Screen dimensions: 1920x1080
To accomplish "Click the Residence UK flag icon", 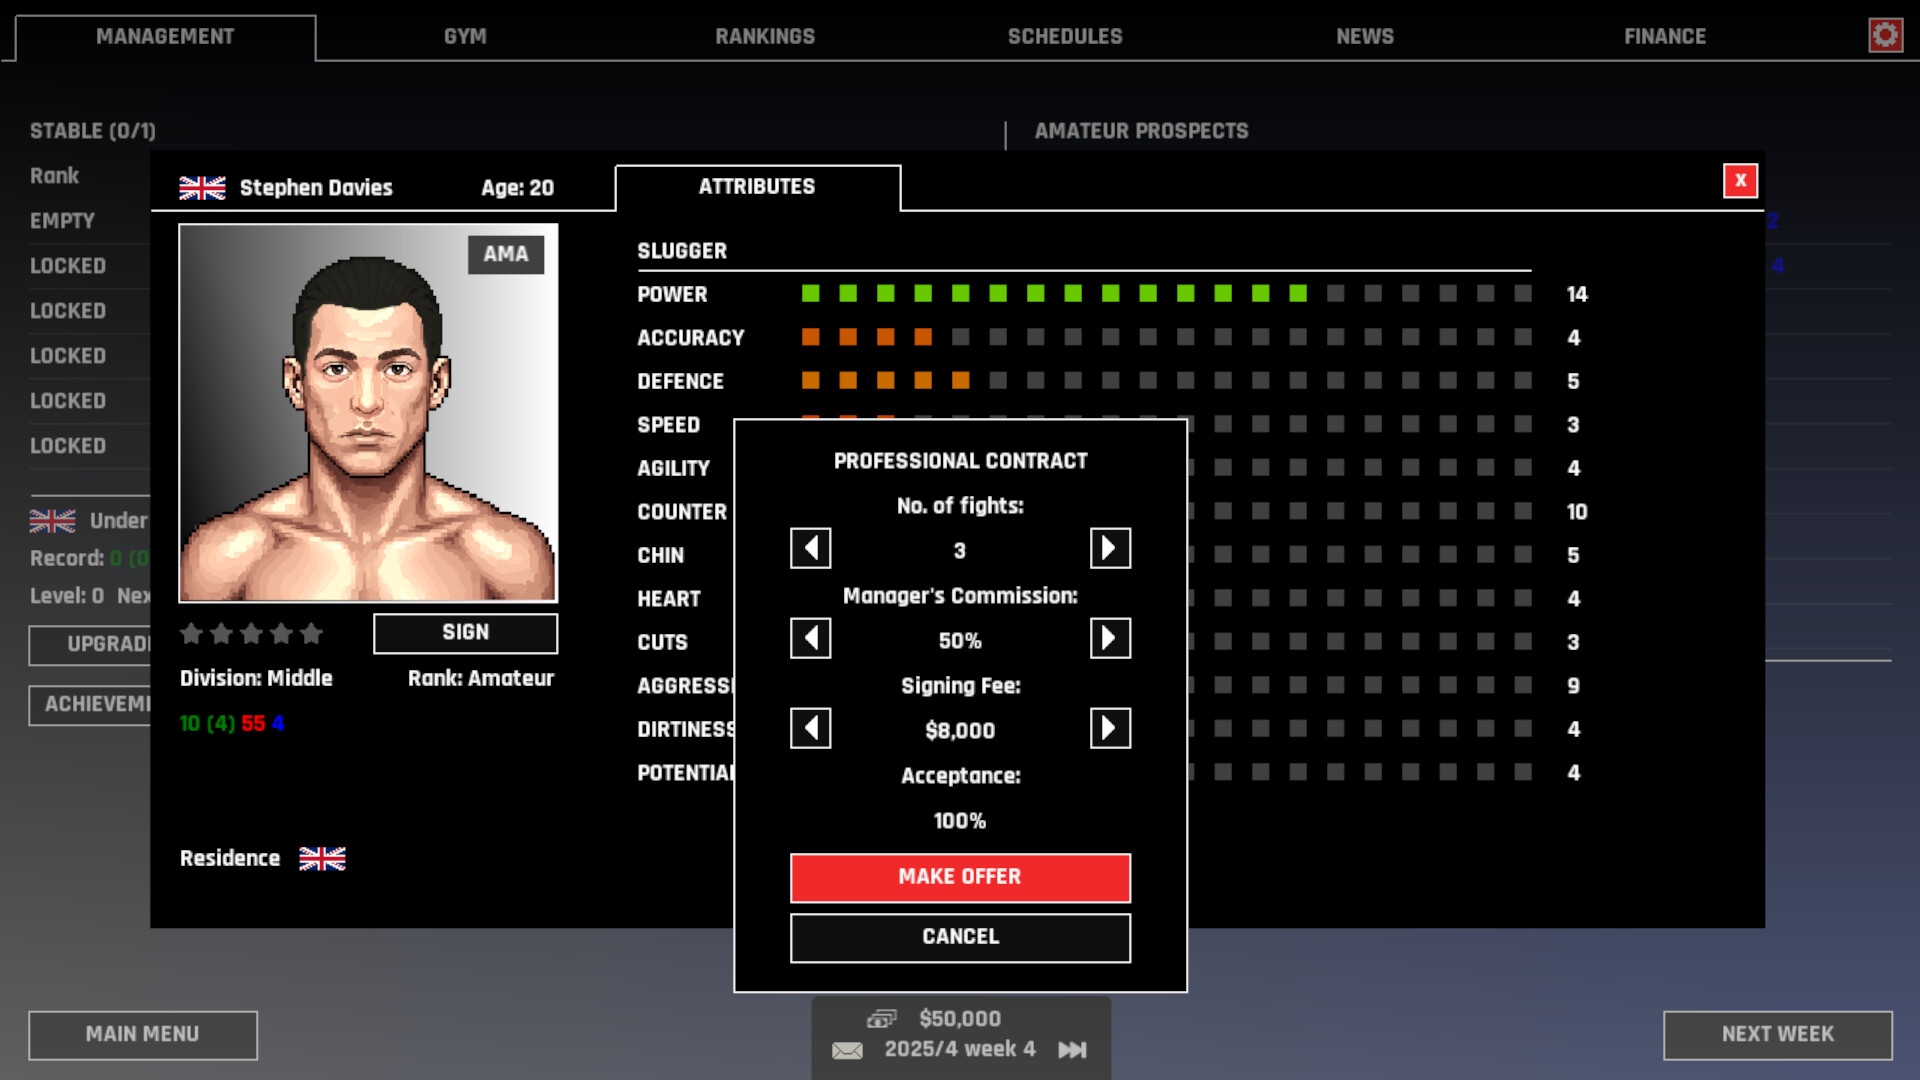I will [x=322, y=859].
